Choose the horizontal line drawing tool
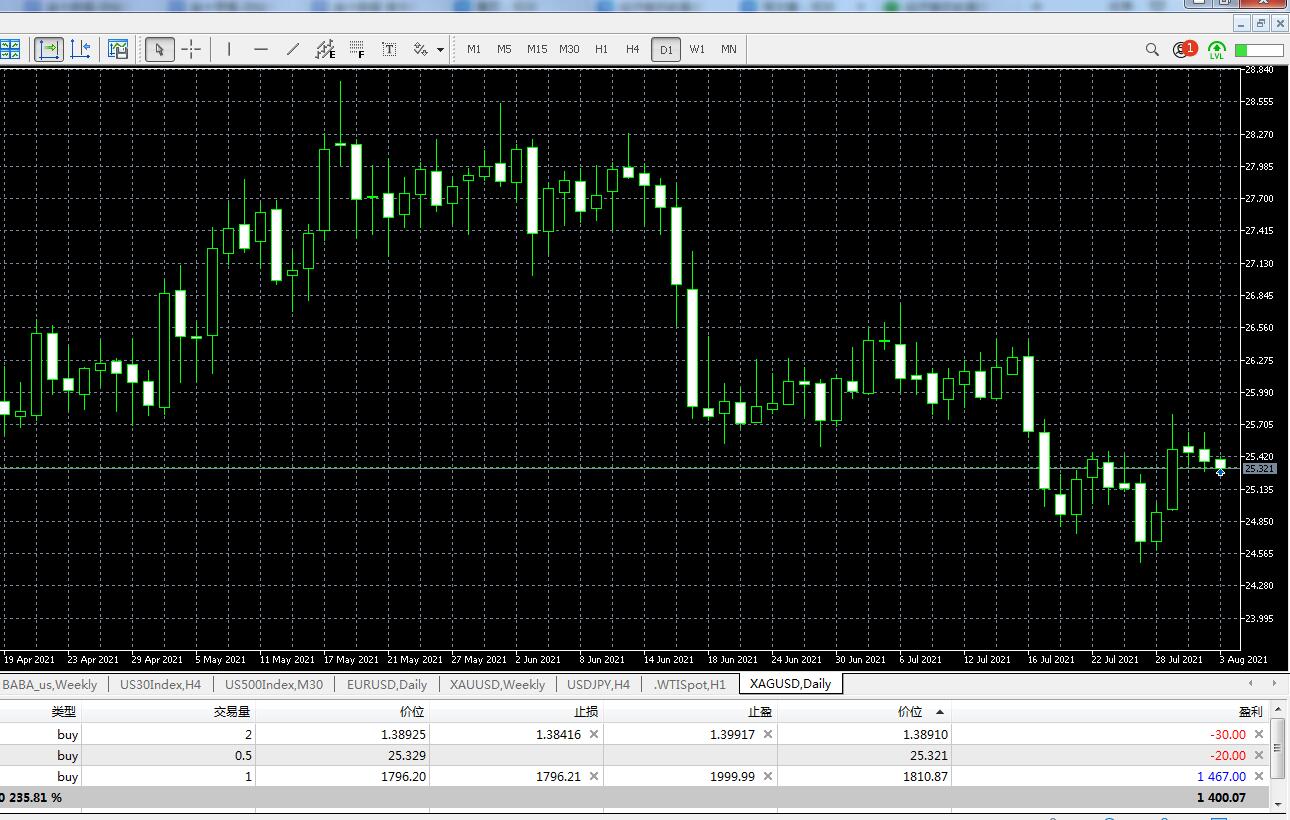Image resolution: width=1290 pixels, height=820 pixels. pos(261,49)
